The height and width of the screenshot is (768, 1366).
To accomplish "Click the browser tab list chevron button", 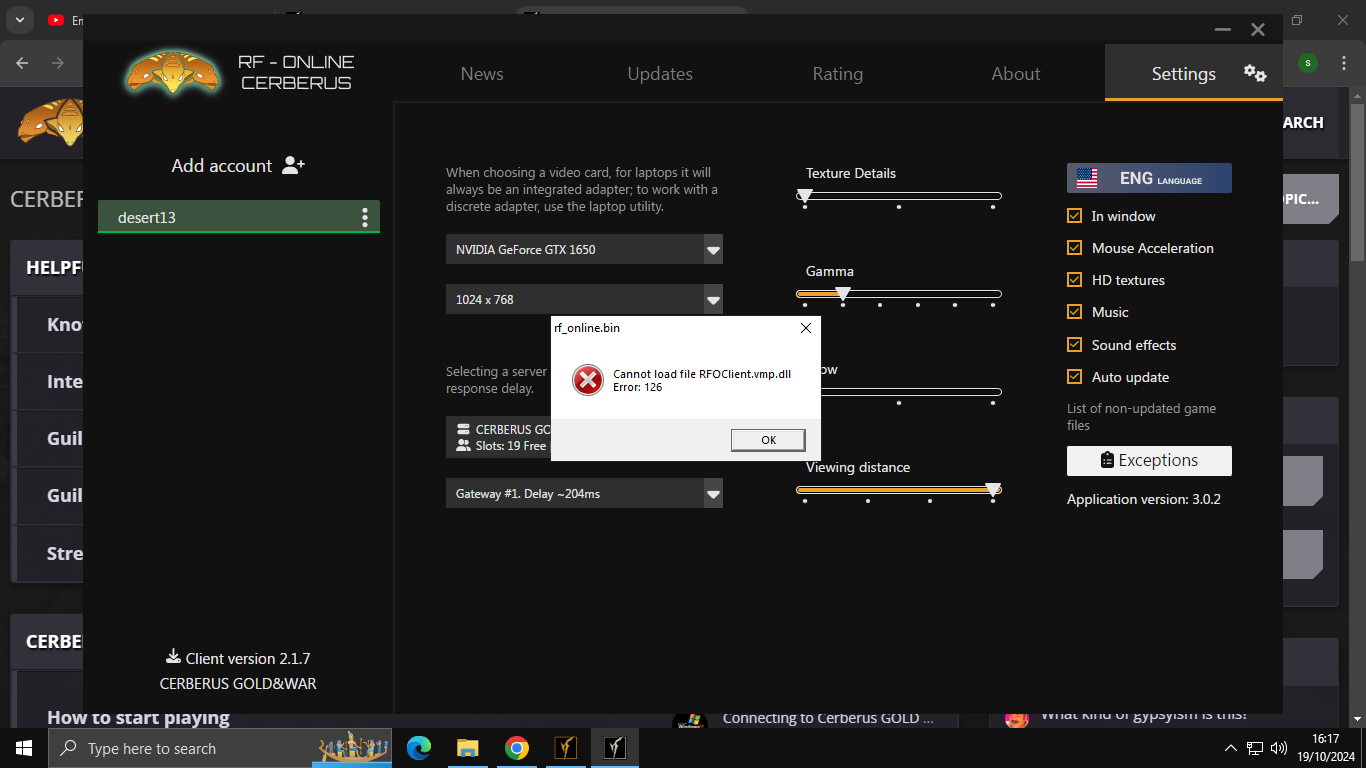I will [21, 19].
